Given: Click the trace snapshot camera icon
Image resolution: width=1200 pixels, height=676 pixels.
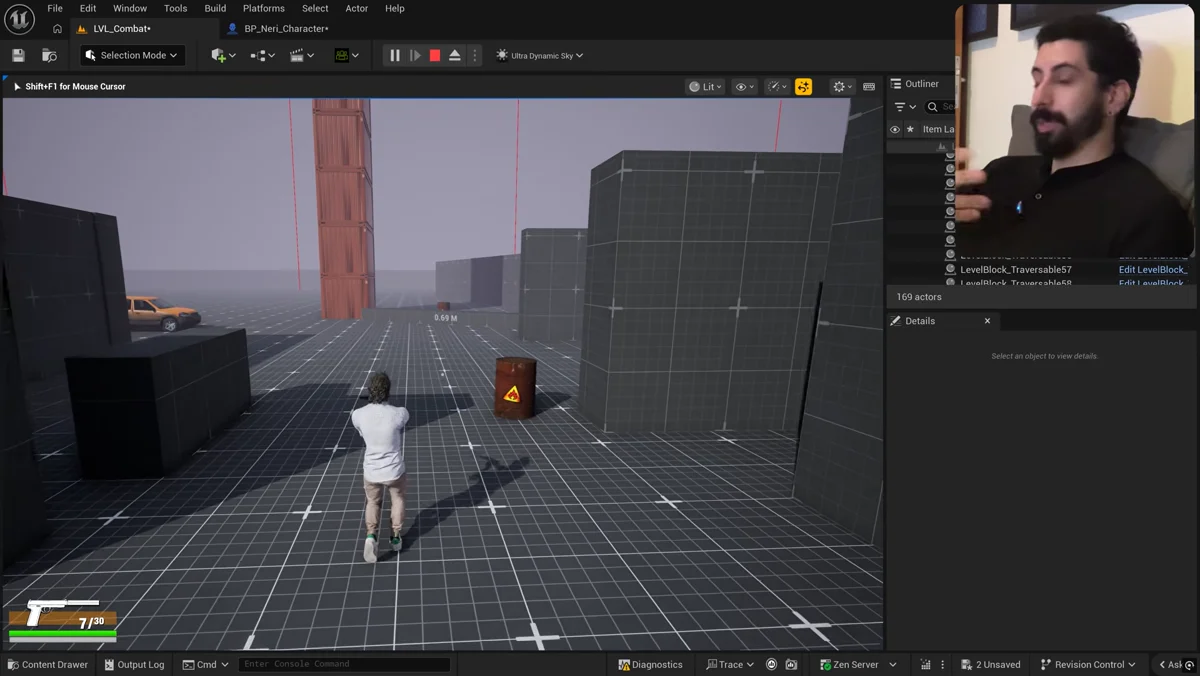Looking at the screenshot, I should (x=791, y=664).
